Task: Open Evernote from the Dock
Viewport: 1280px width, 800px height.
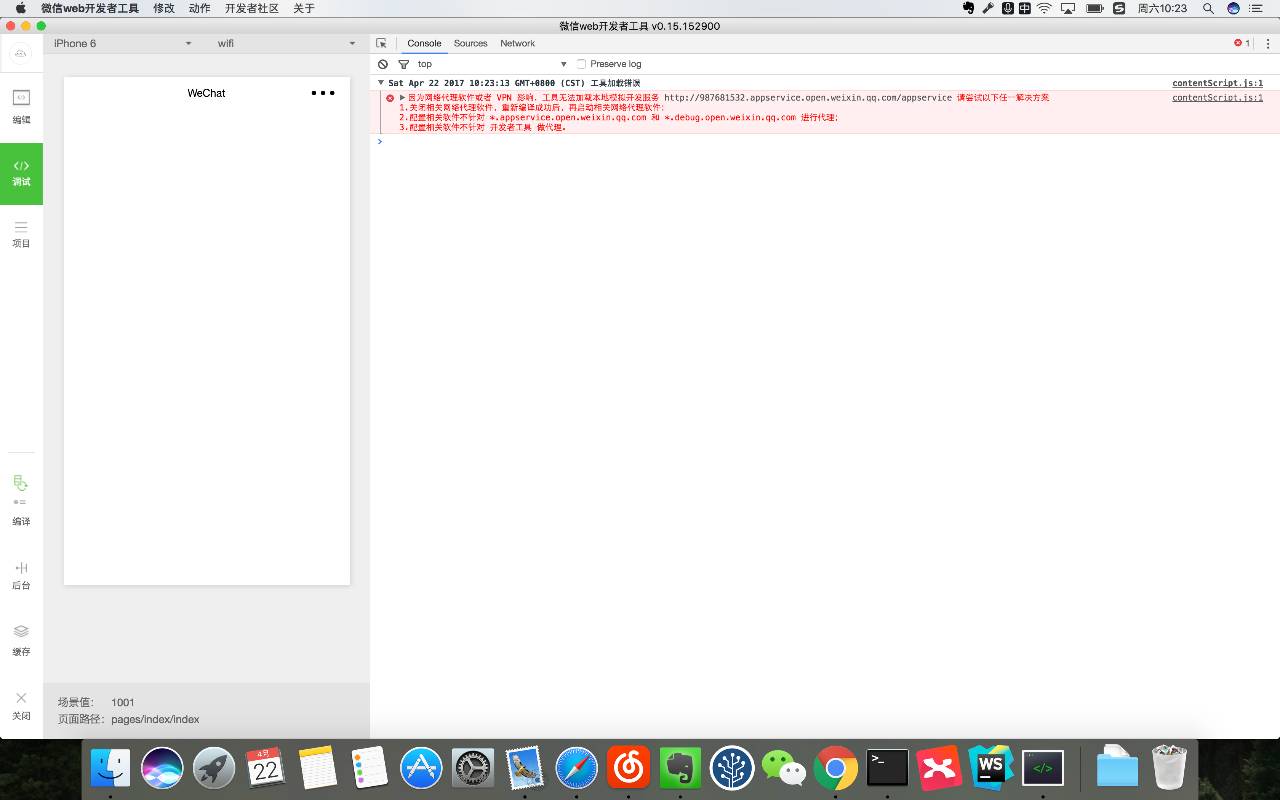Action: click(x=681, y=768)
